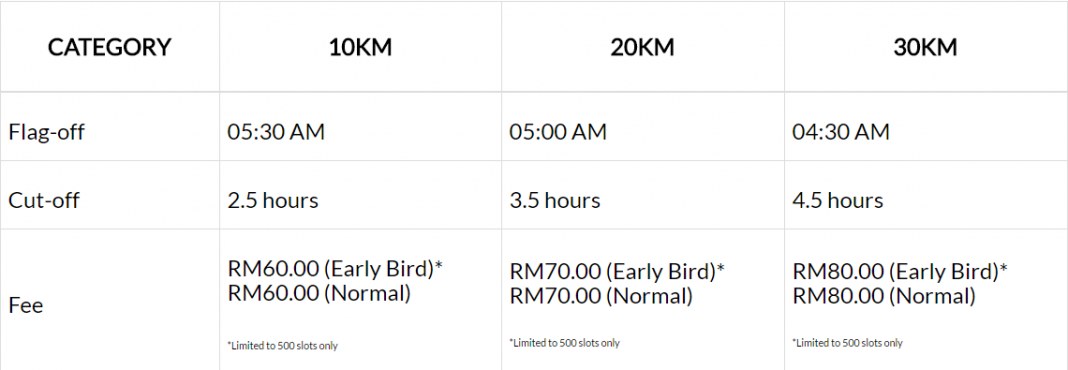Click the 3.5 hours cut-off cell

(555, 200)
